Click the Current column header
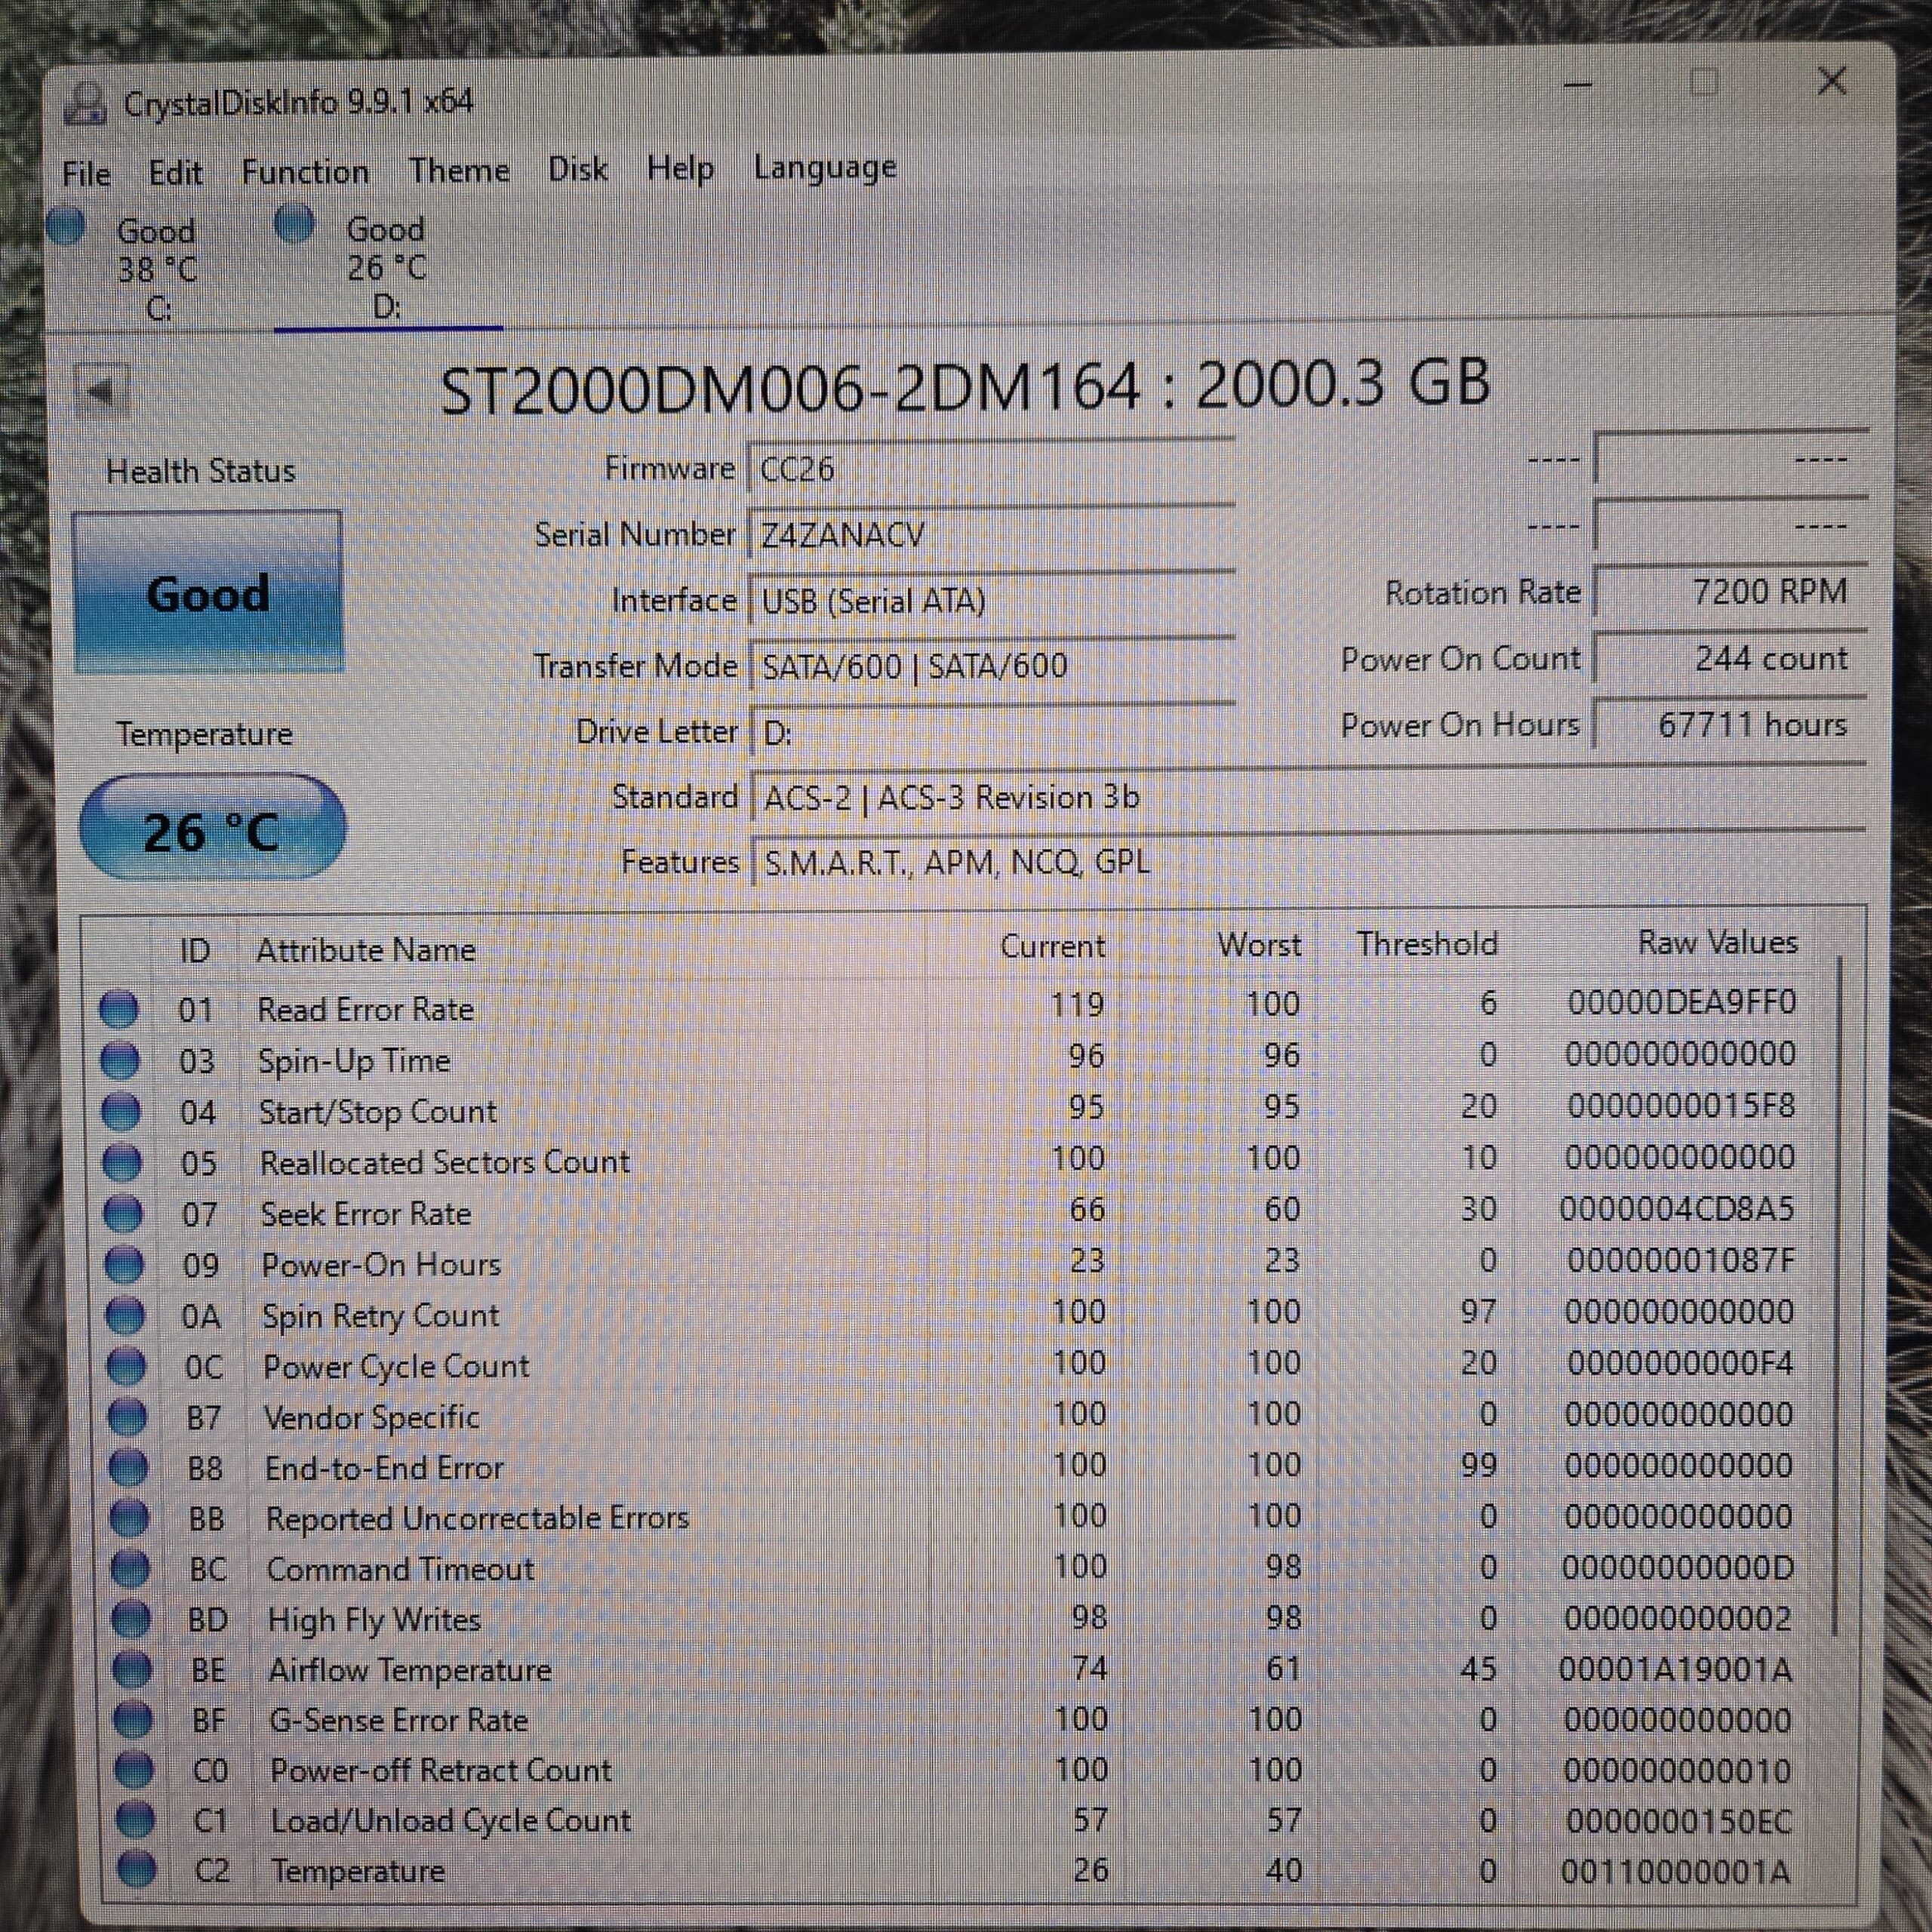Viewport: 1932px width, 1932px height. [1053, 945]
